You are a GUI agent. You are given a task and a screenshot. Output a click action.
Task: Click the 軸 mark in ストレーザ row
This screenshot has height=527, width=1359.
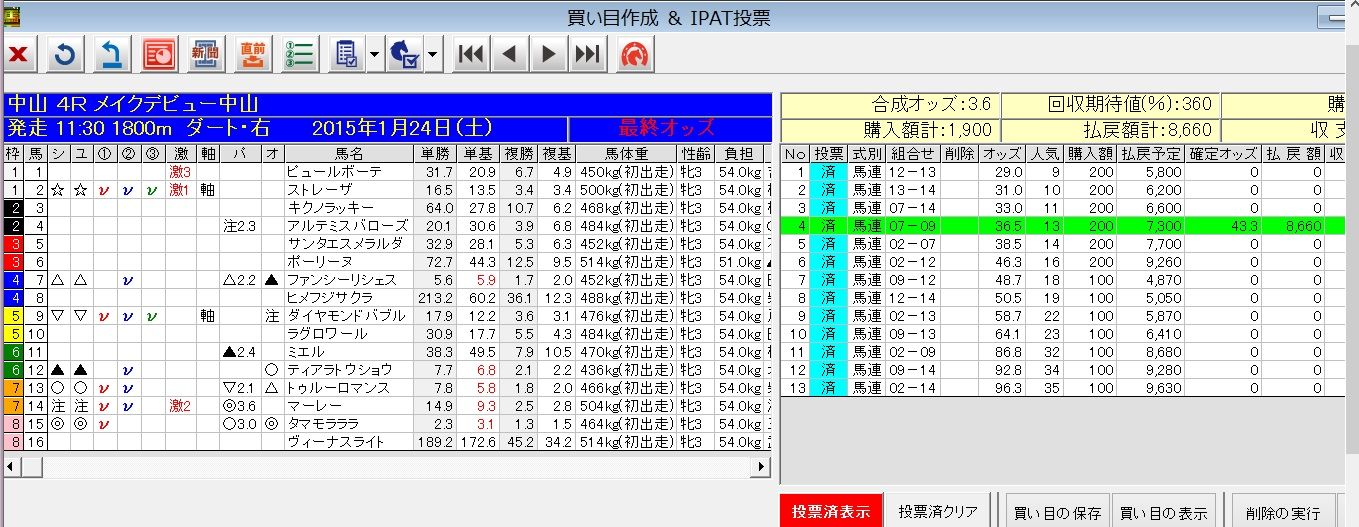208,190
